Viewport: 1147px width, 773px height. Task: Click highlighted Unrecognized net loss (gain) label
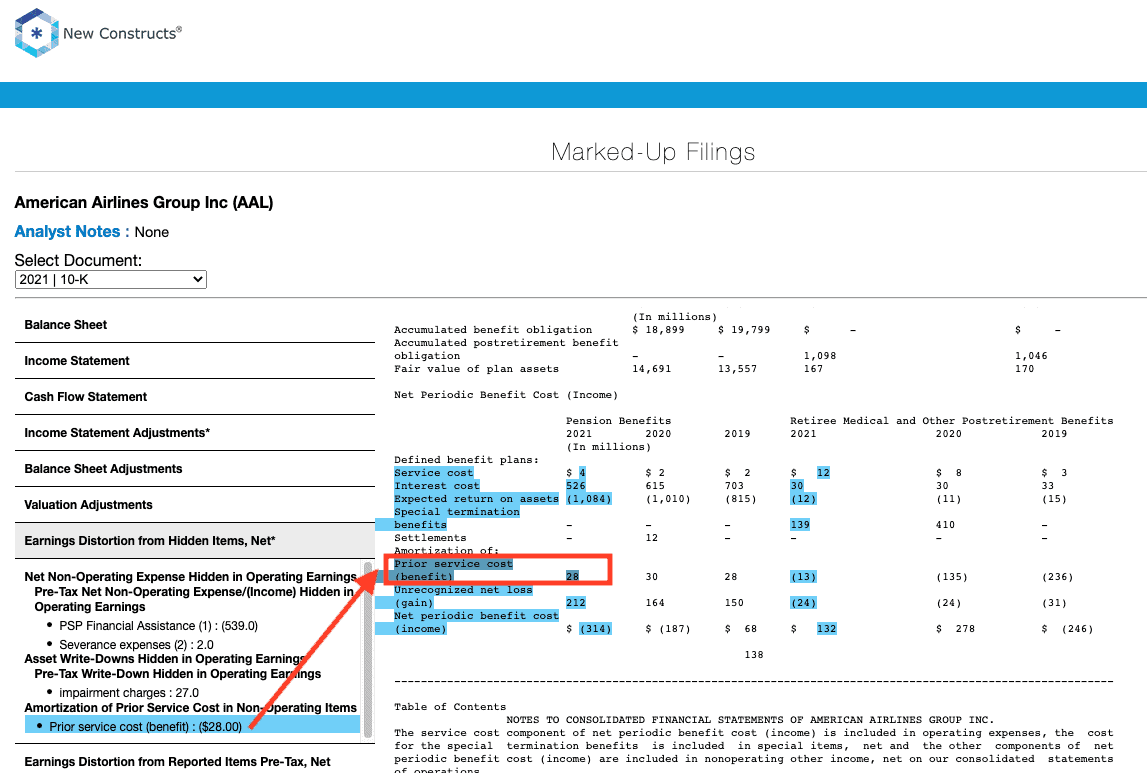[x=463, y=596]
